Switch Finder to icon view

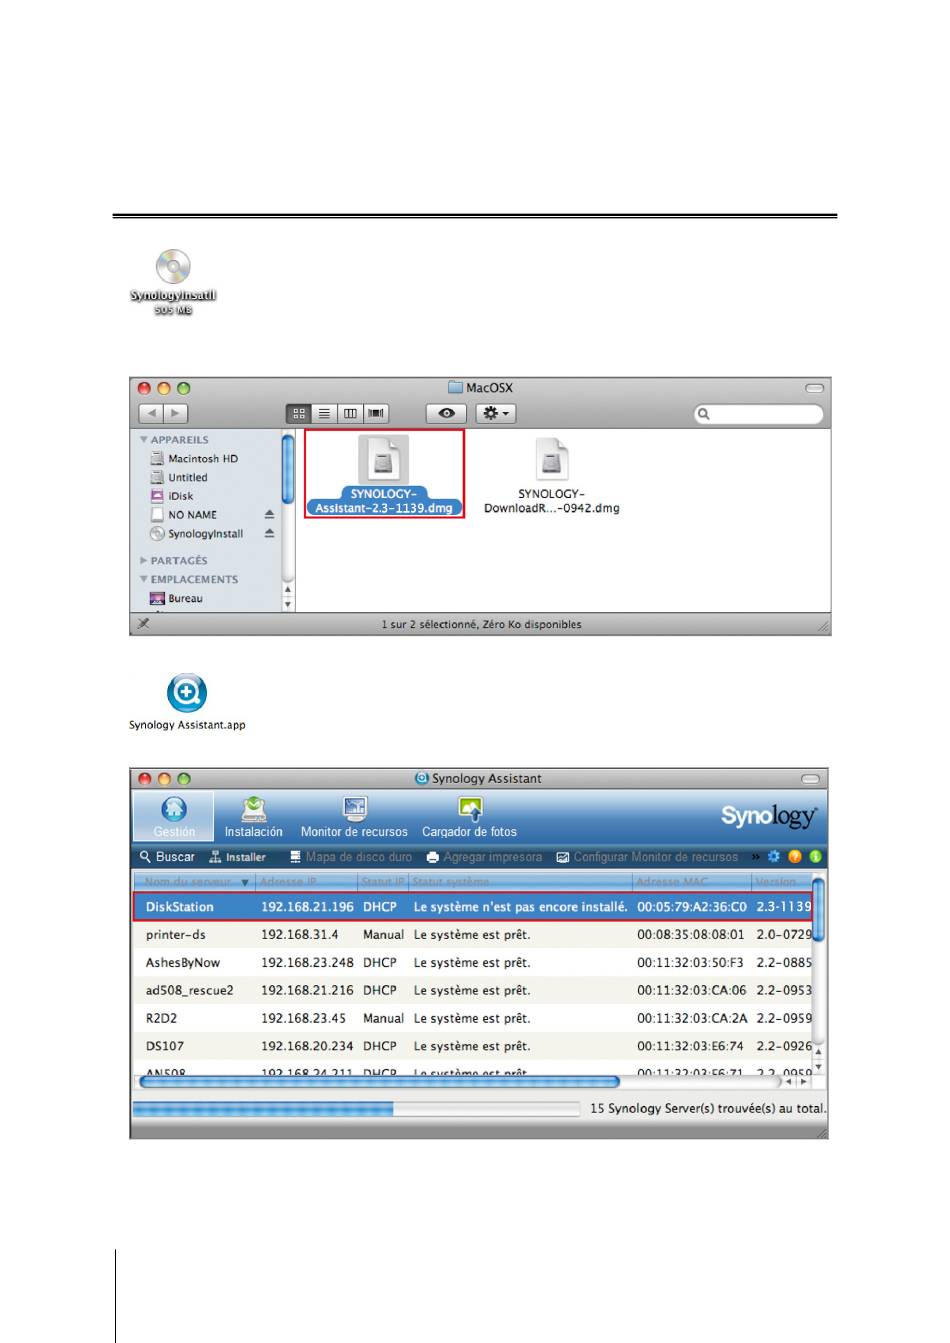pyautogui.click(x=298, y=413)
